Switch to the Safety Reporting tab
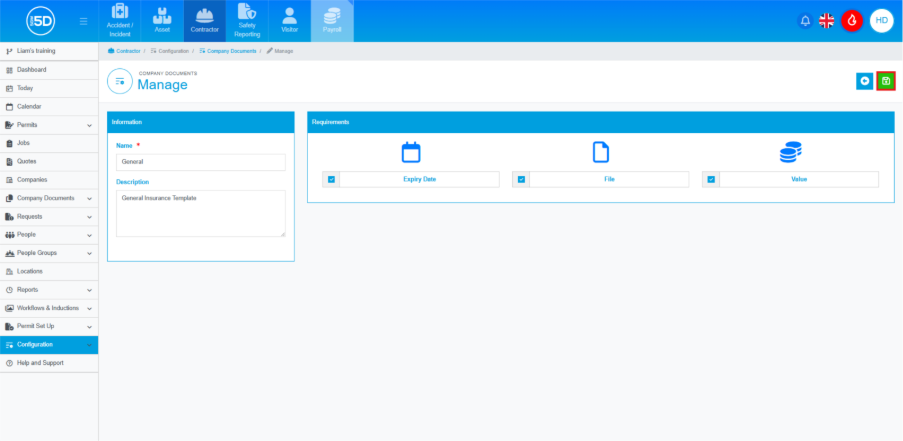The height and width of the screenshot is (441, 903). coord(246,21)
